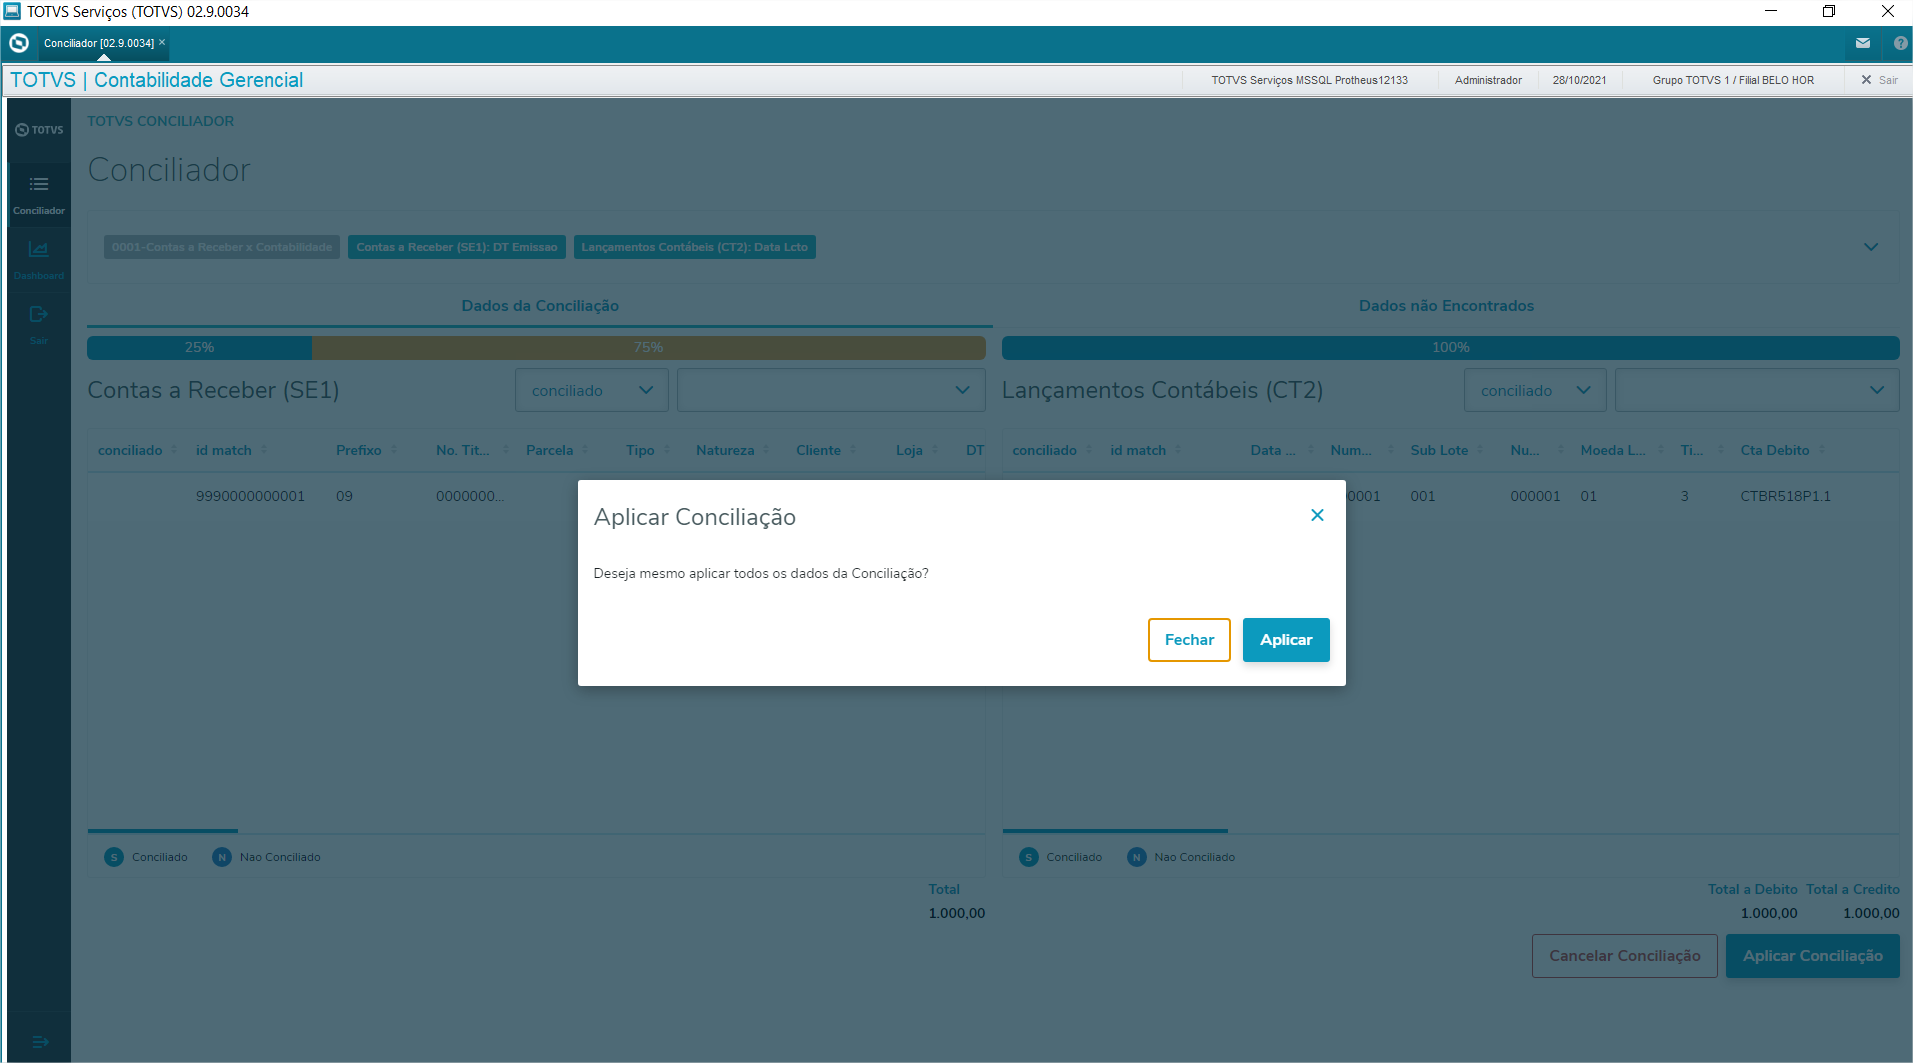Click the Sair link in the header
Screen dimensions: 1913x1063
click(x=1888, y=80)
